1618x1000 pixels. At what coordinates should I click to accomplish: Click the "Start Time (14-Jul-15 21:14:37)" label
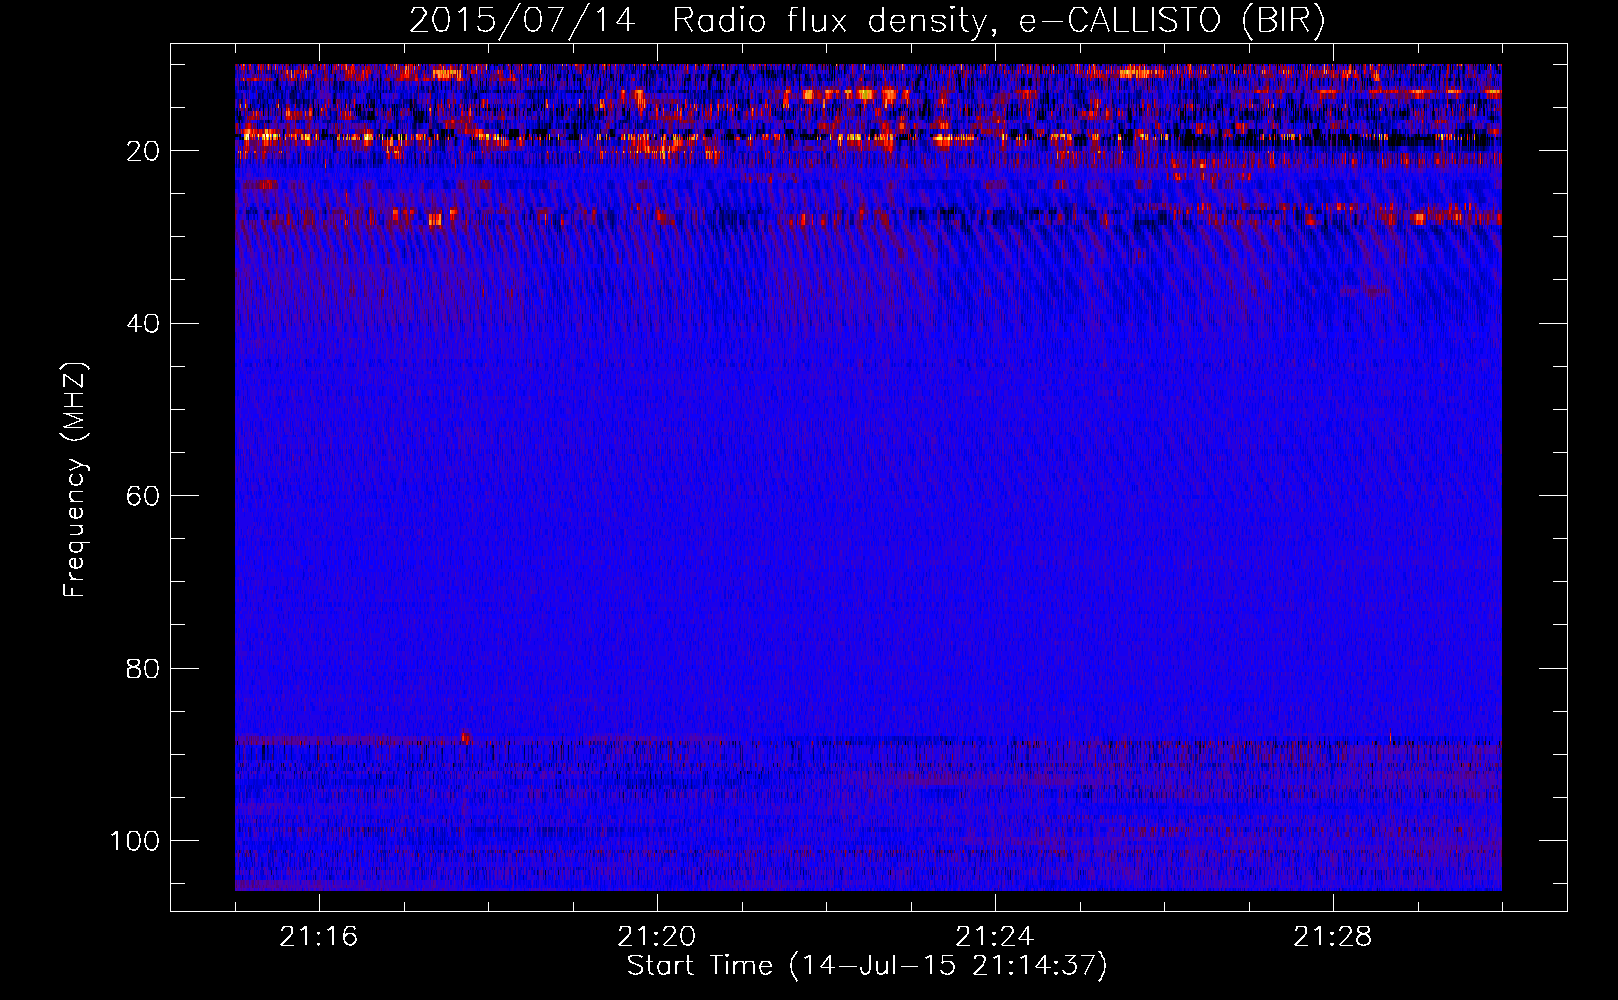tap(867, 966)
